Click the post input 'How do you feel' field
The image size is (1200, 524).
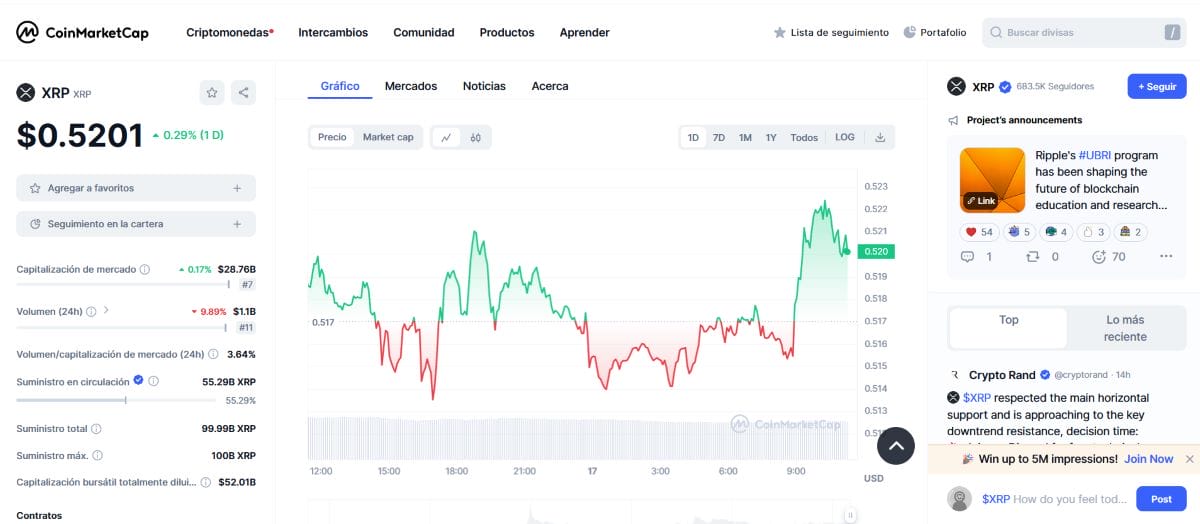coord(1055,499)
